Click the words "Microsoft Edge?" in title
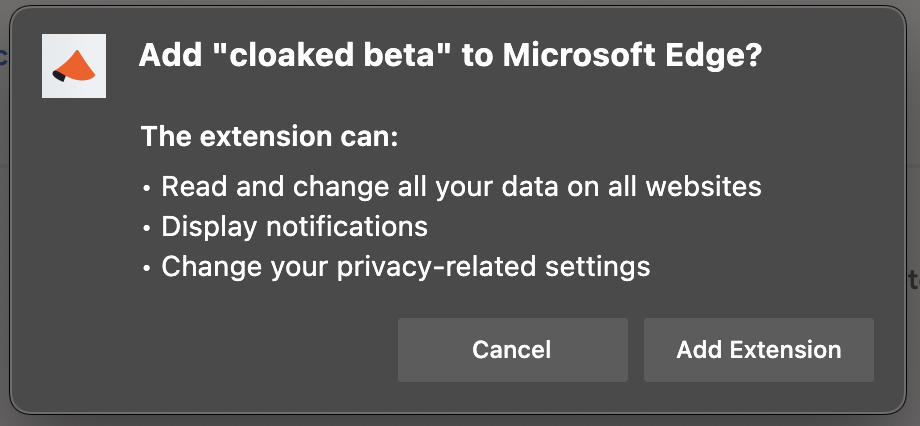 click(632, 56)
